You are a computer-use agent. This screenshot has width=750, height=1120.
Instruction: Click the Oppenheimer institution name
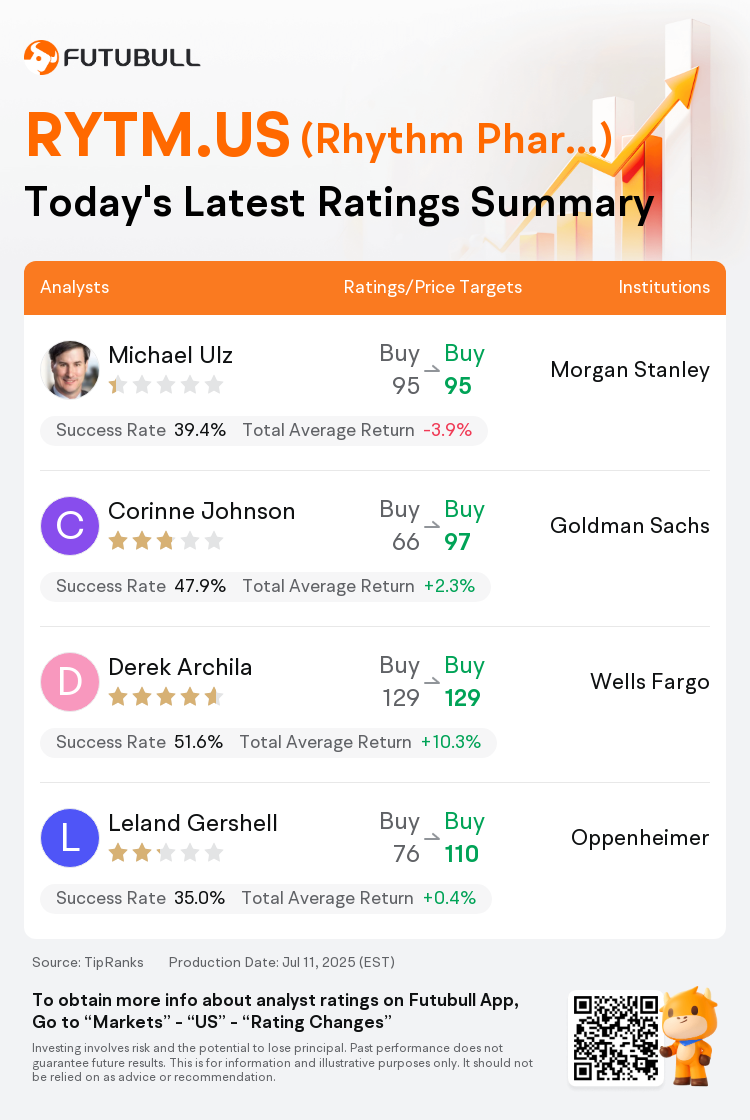tap(640, 838)
